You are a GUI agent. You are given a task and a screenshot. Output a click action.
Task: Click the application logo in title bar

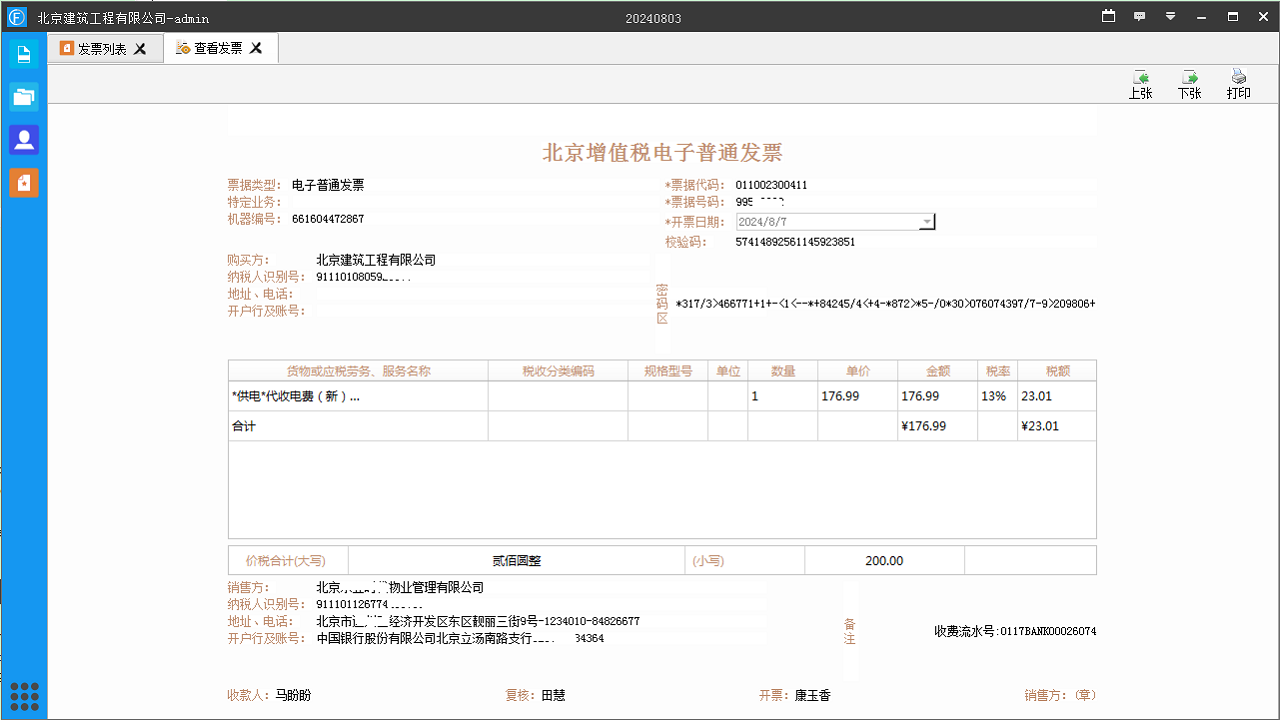[x=16, y=17]
